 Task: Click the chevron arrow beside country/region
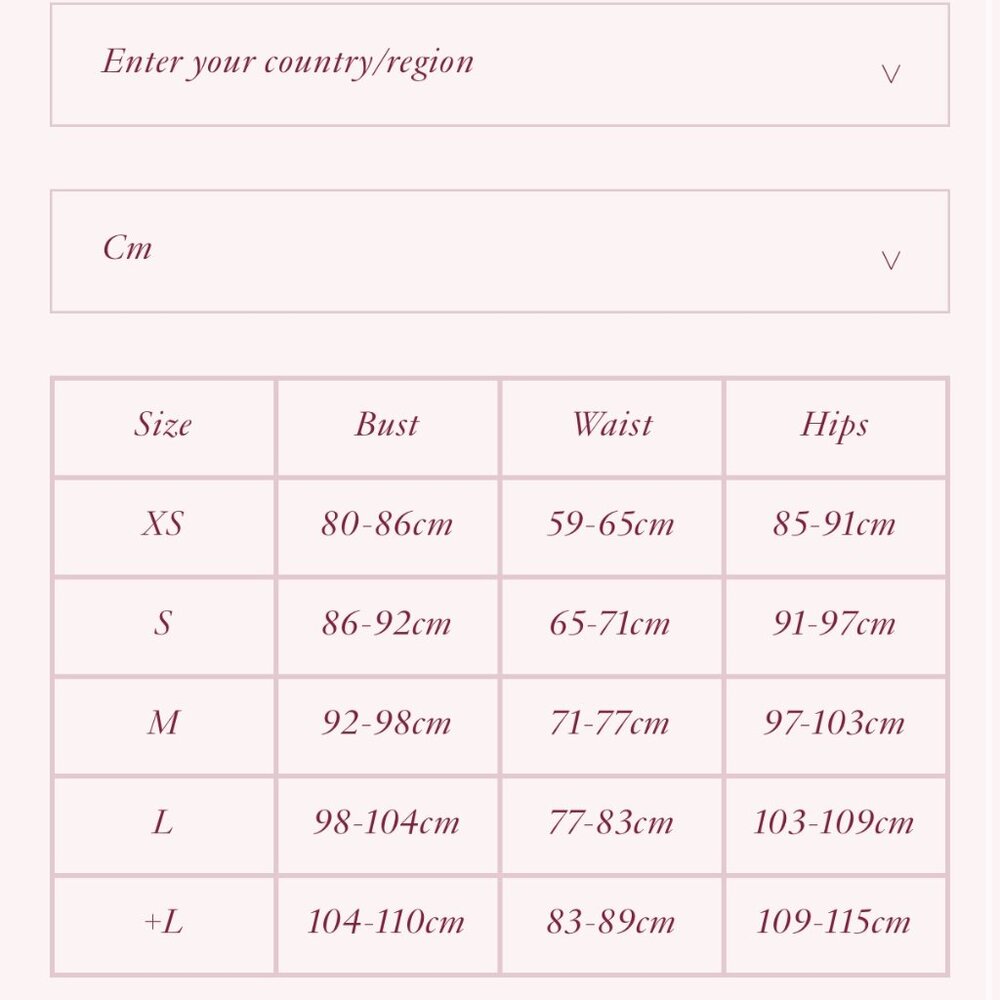(x=890, y=74)
